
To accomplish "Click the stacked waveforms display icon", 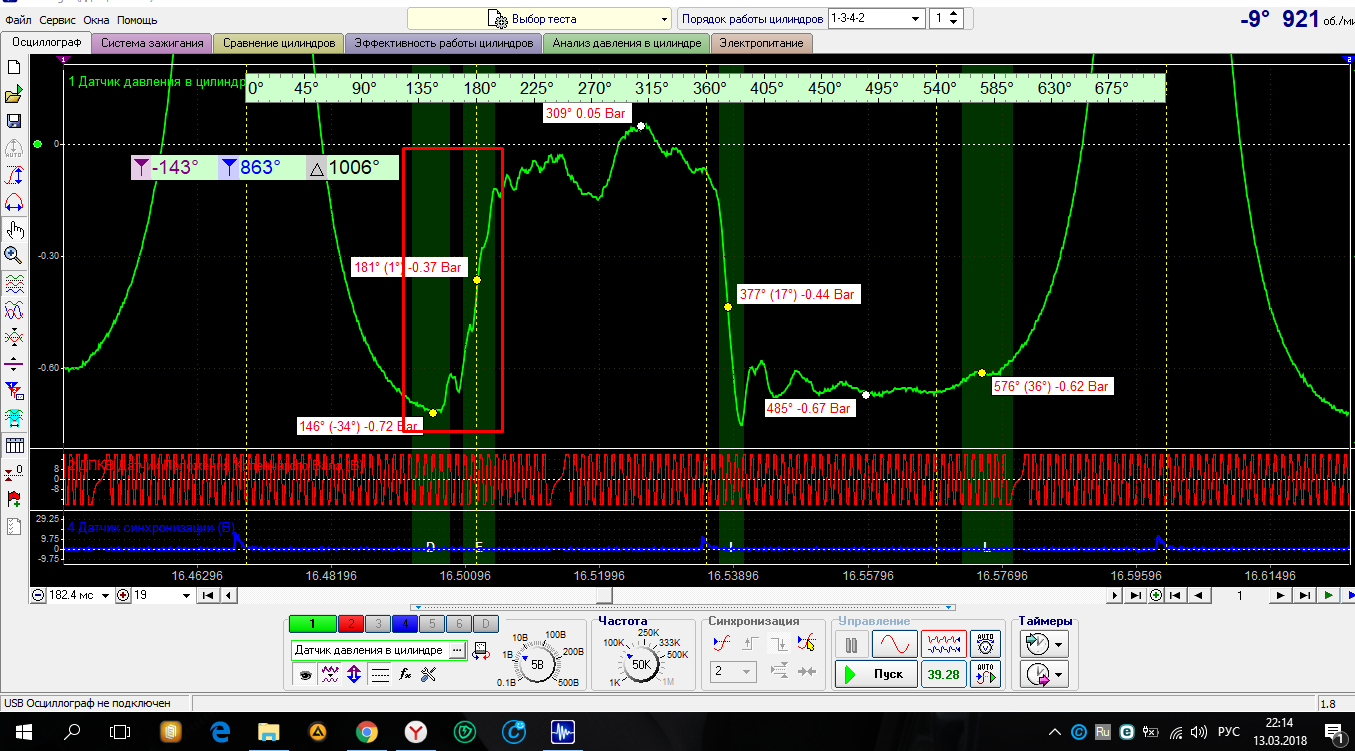I will coord(14,284).
